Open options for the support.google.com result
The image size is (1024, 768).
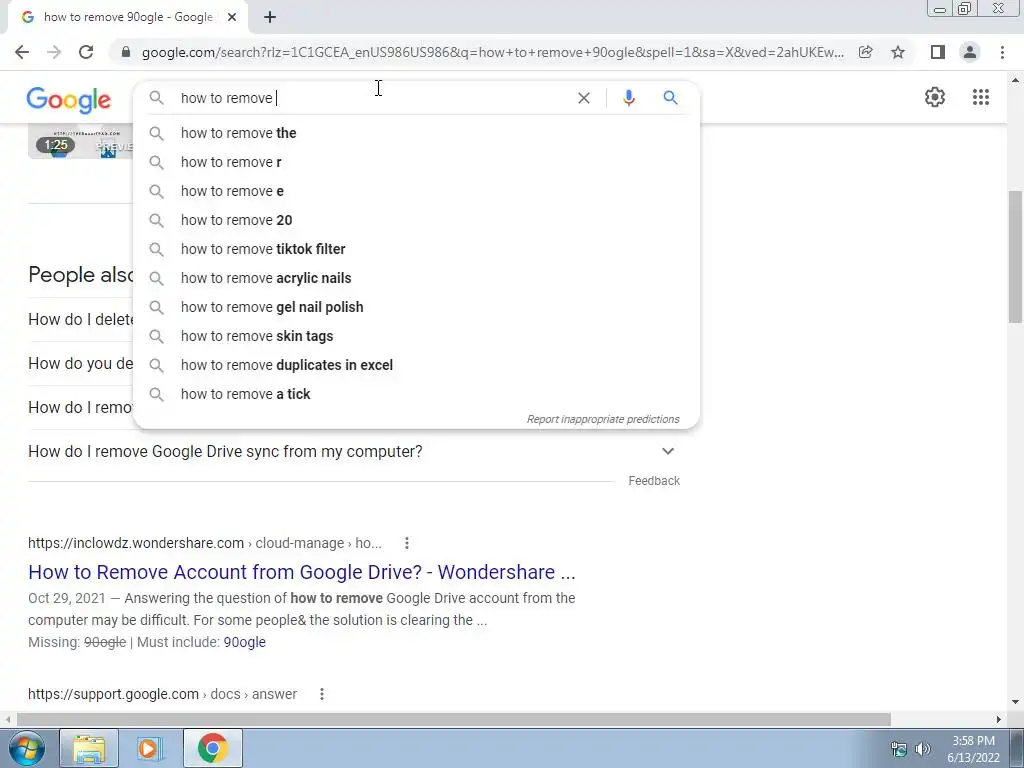pyautogui.click(x=321, y=694)
